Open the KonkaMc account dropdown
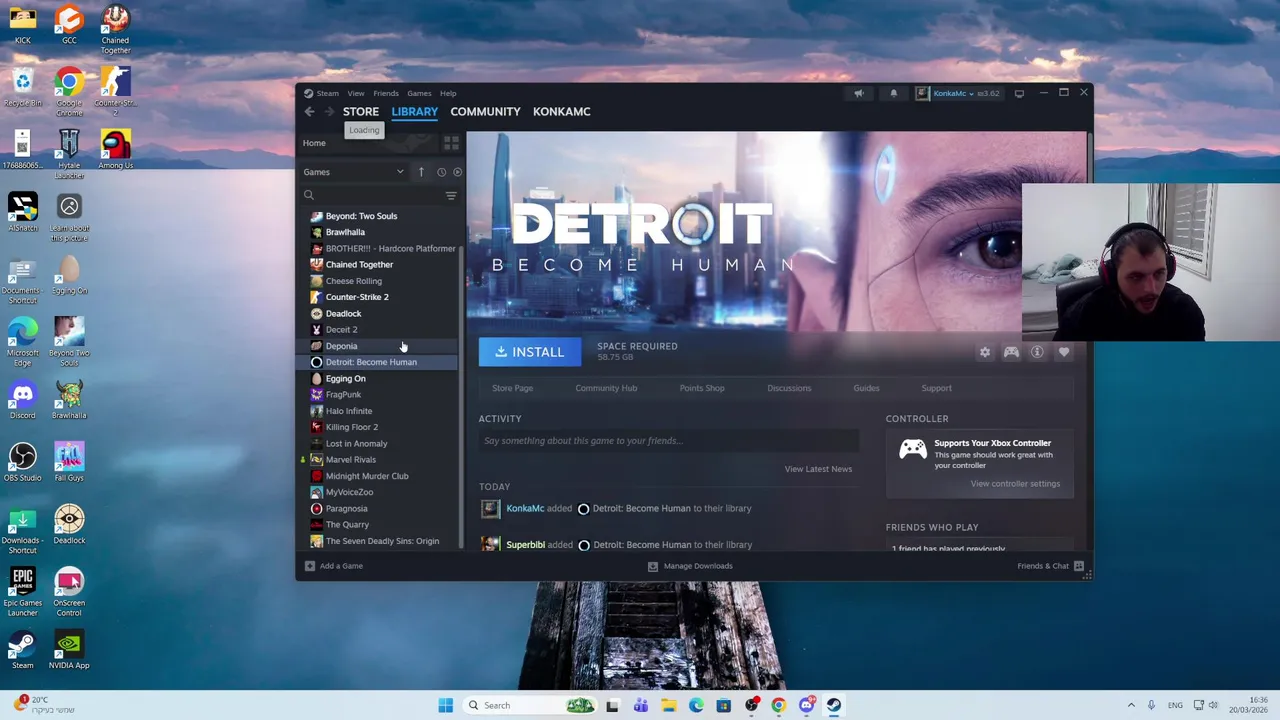 (x=957, y=93)
